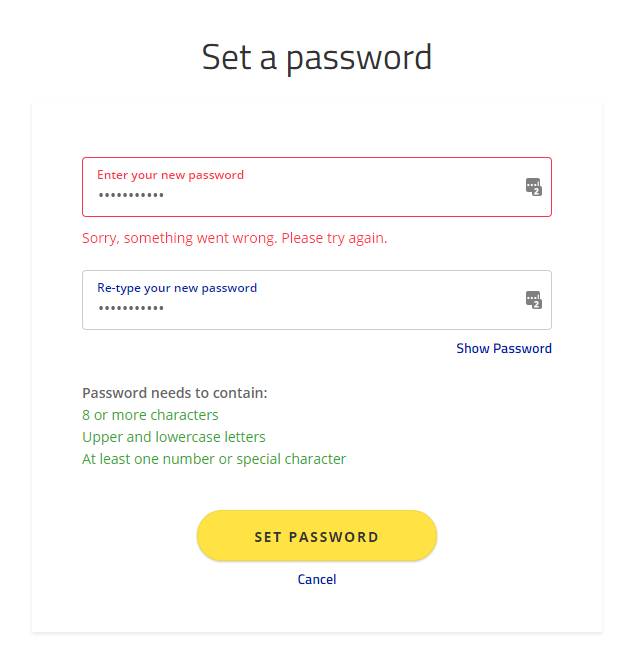629x651 pixels.
Task: Click the 'Sorry, something went wrong' error message
Action: click(180, 239)
